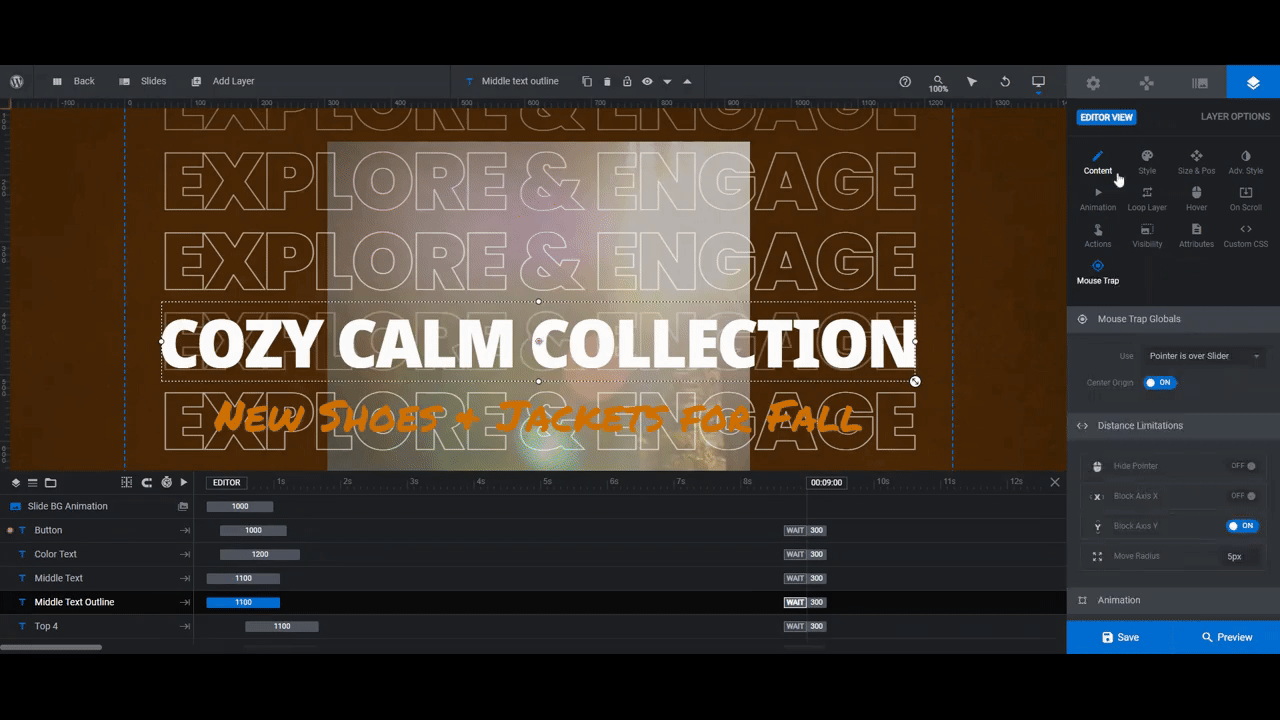1280x720 pixels.
Task: Click the 00:09:00 timeline time marker
Action: pyautogui.click(x=826, y=482)
